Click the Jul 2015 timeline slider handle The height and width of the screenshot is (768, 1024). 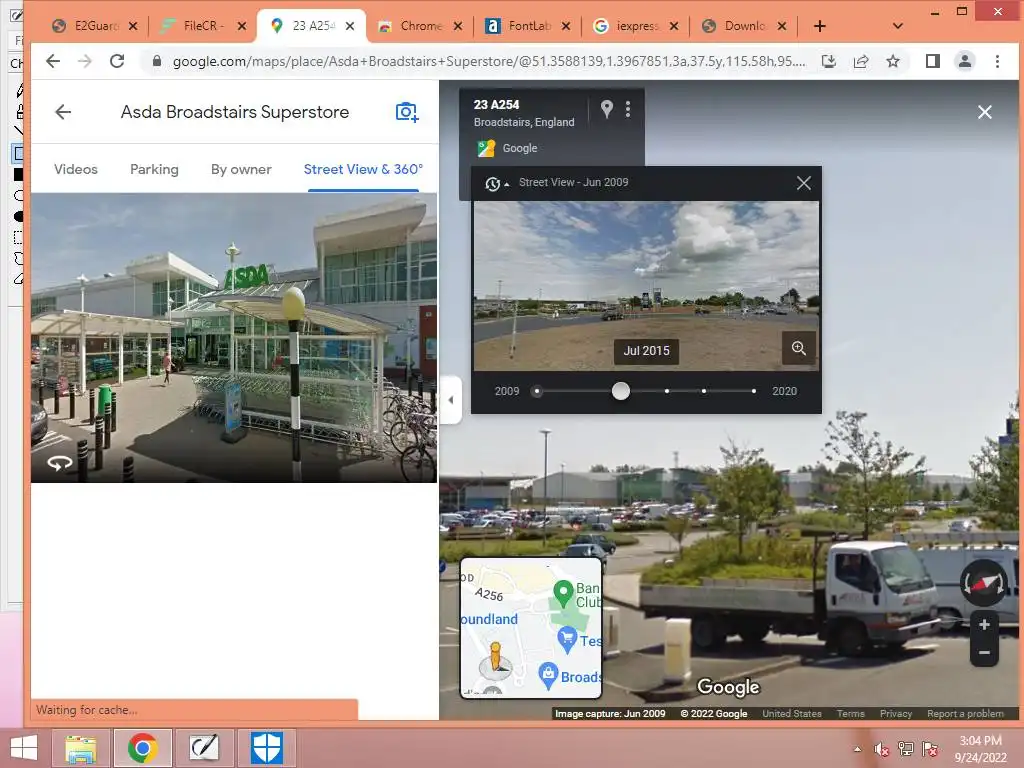tap(620, 391)
